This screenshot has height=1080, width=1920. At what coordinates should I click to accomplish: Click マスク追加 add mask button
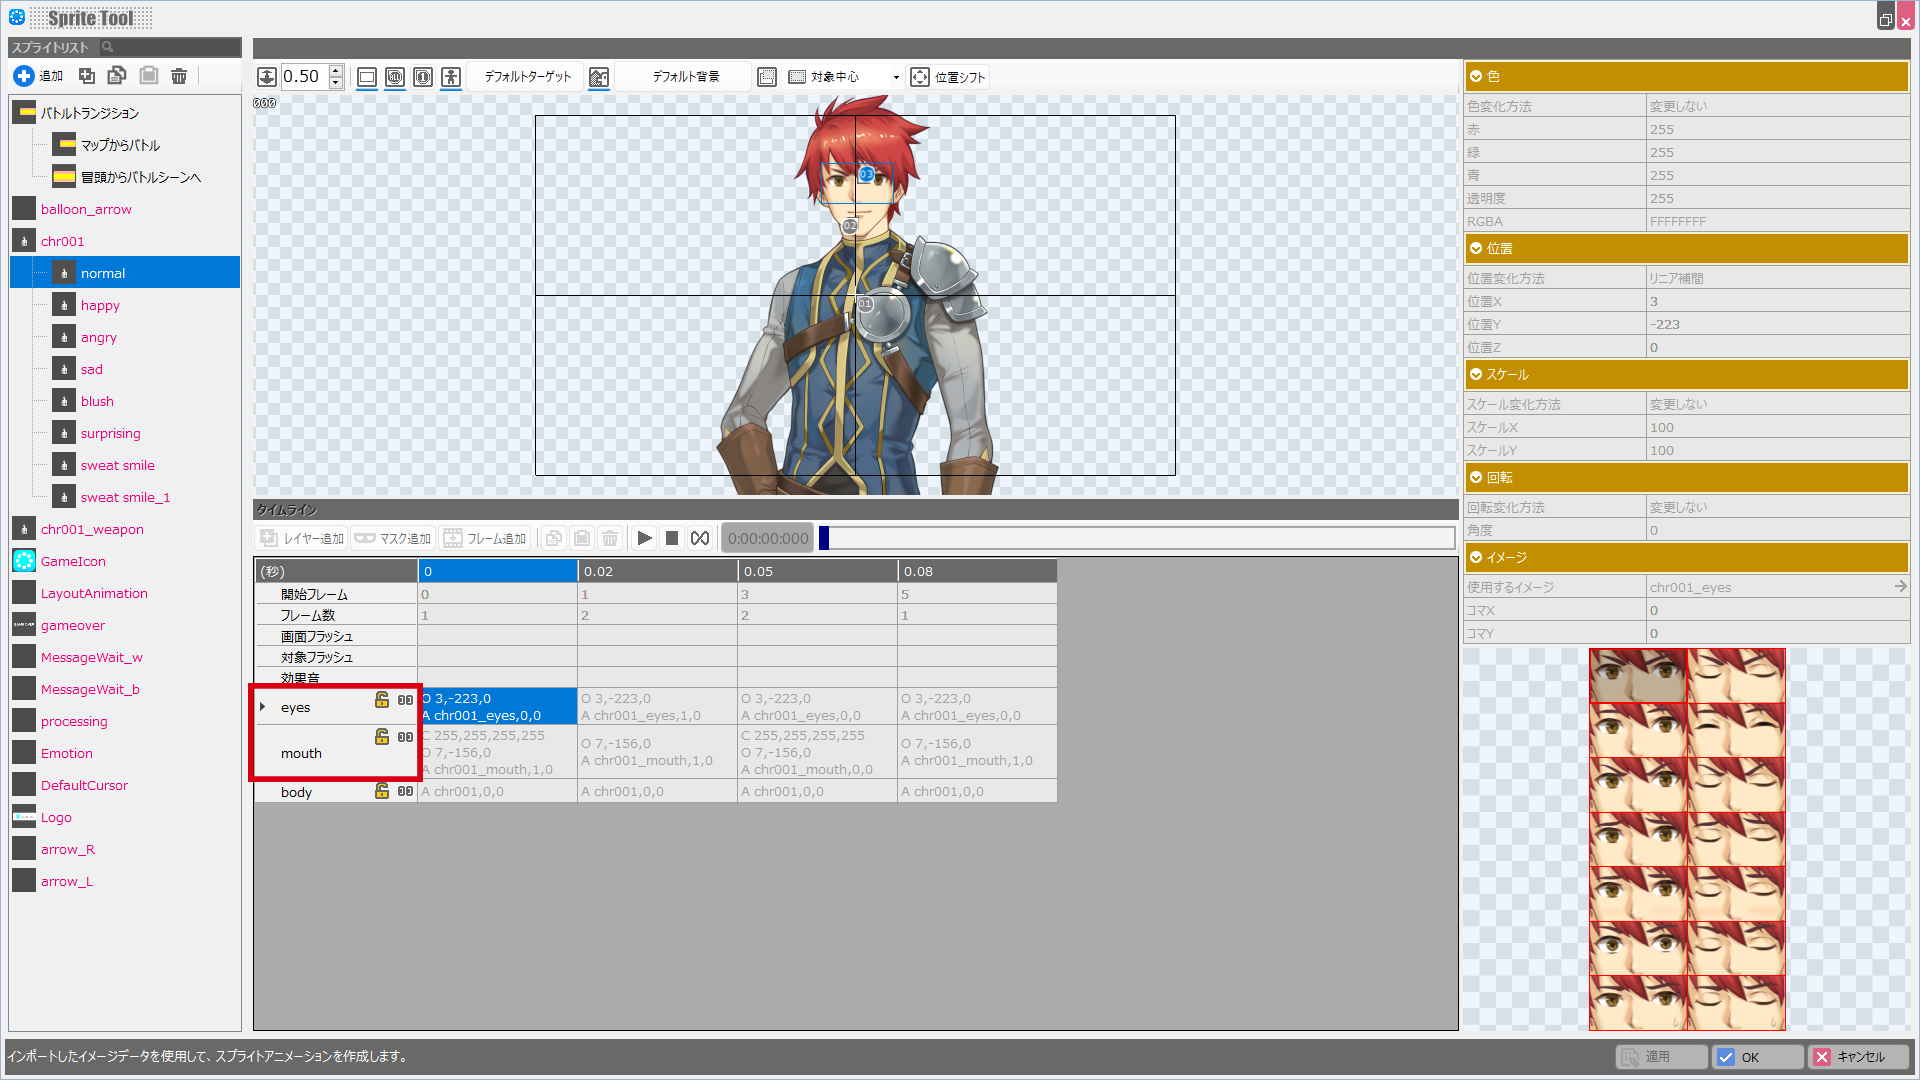pos(393,538)
